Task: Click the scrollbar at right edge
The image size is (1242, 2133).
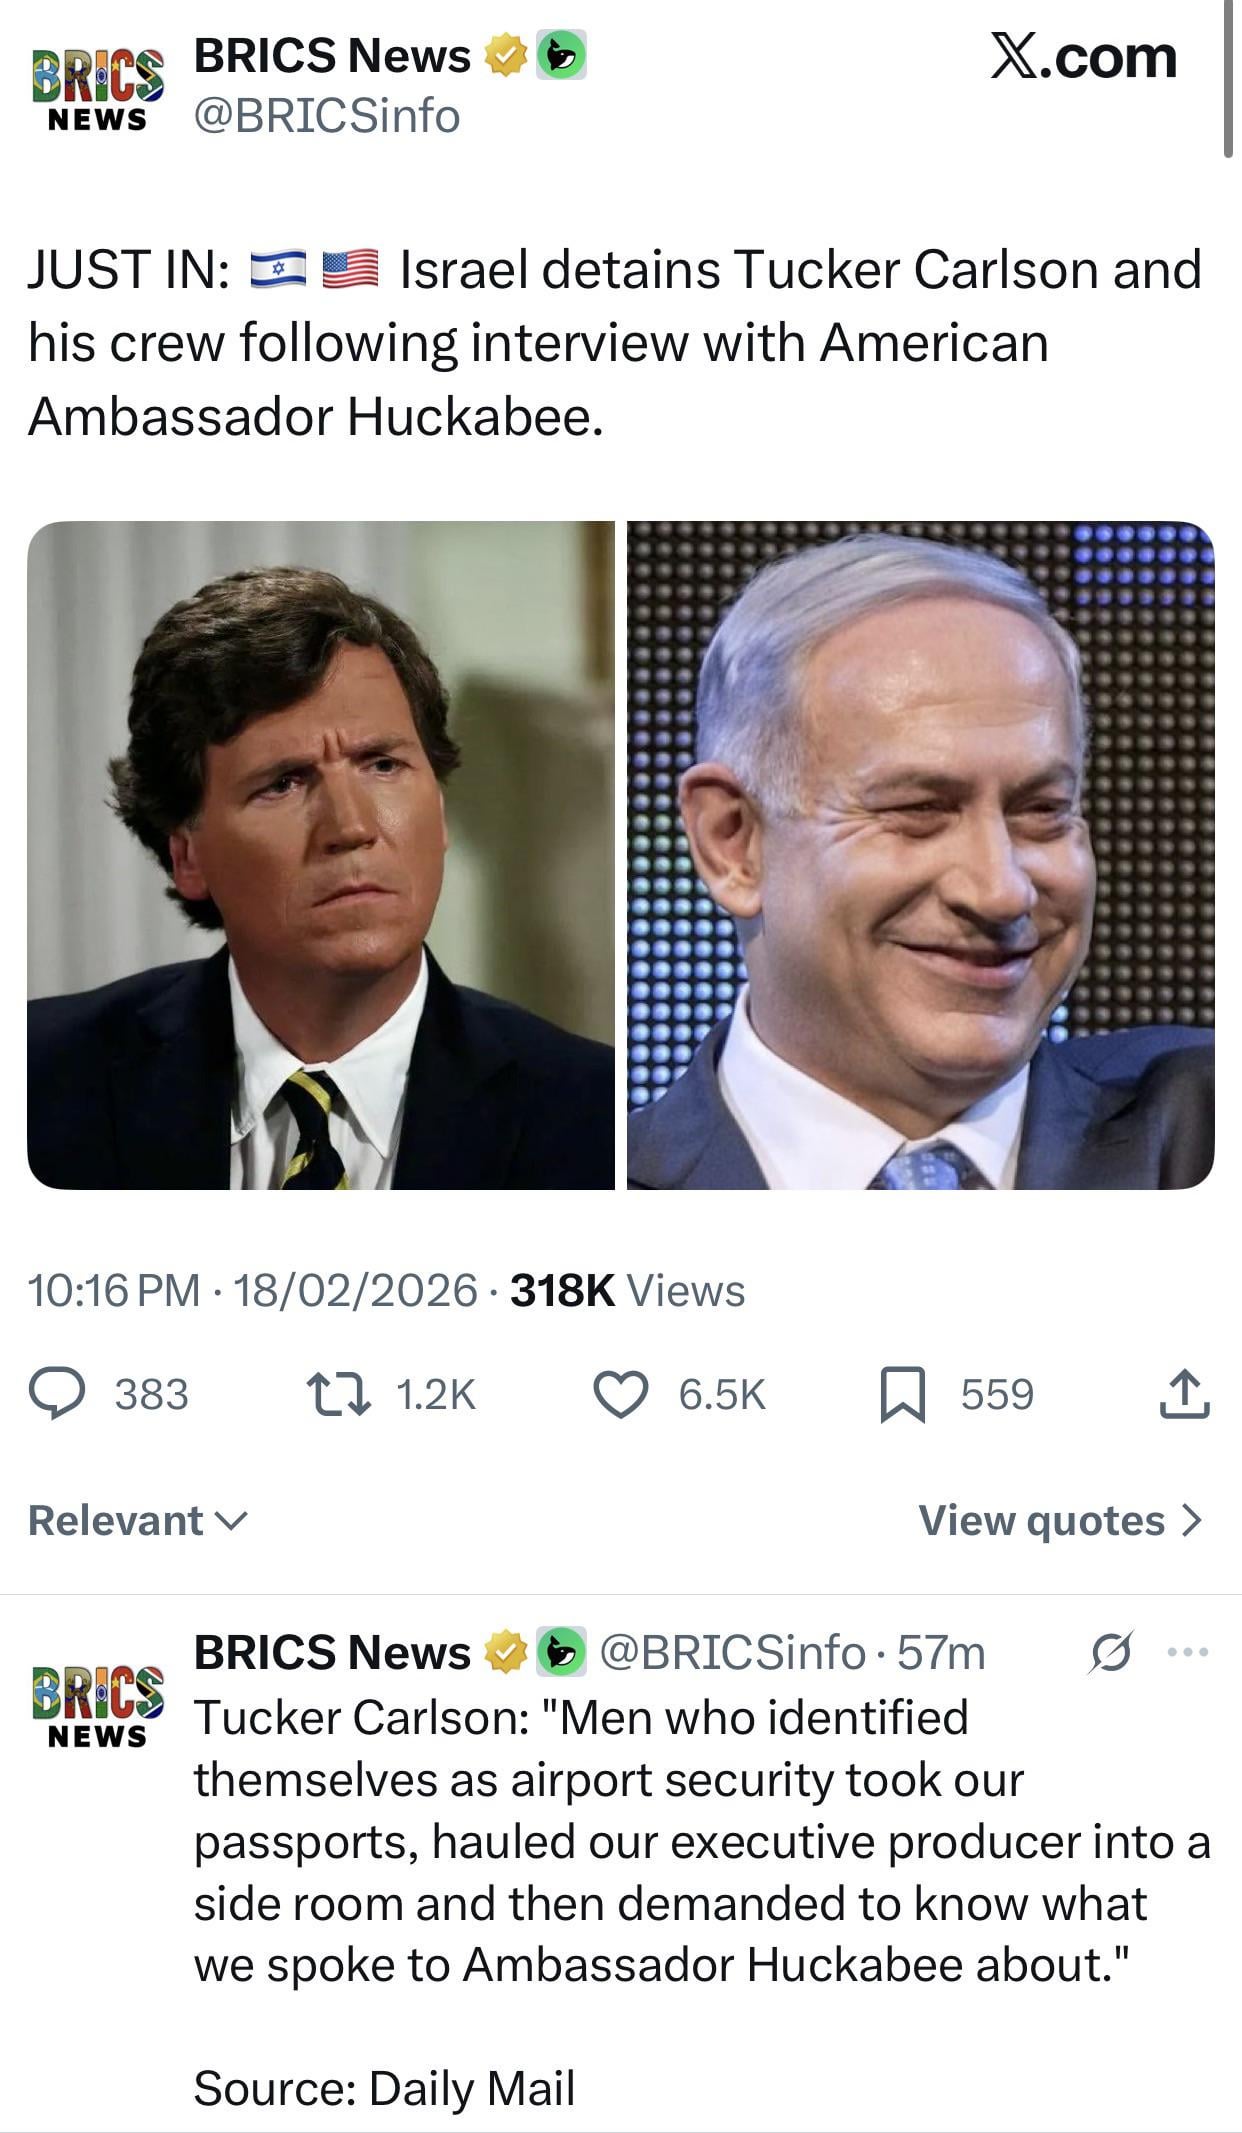Action: (1228, 80)
